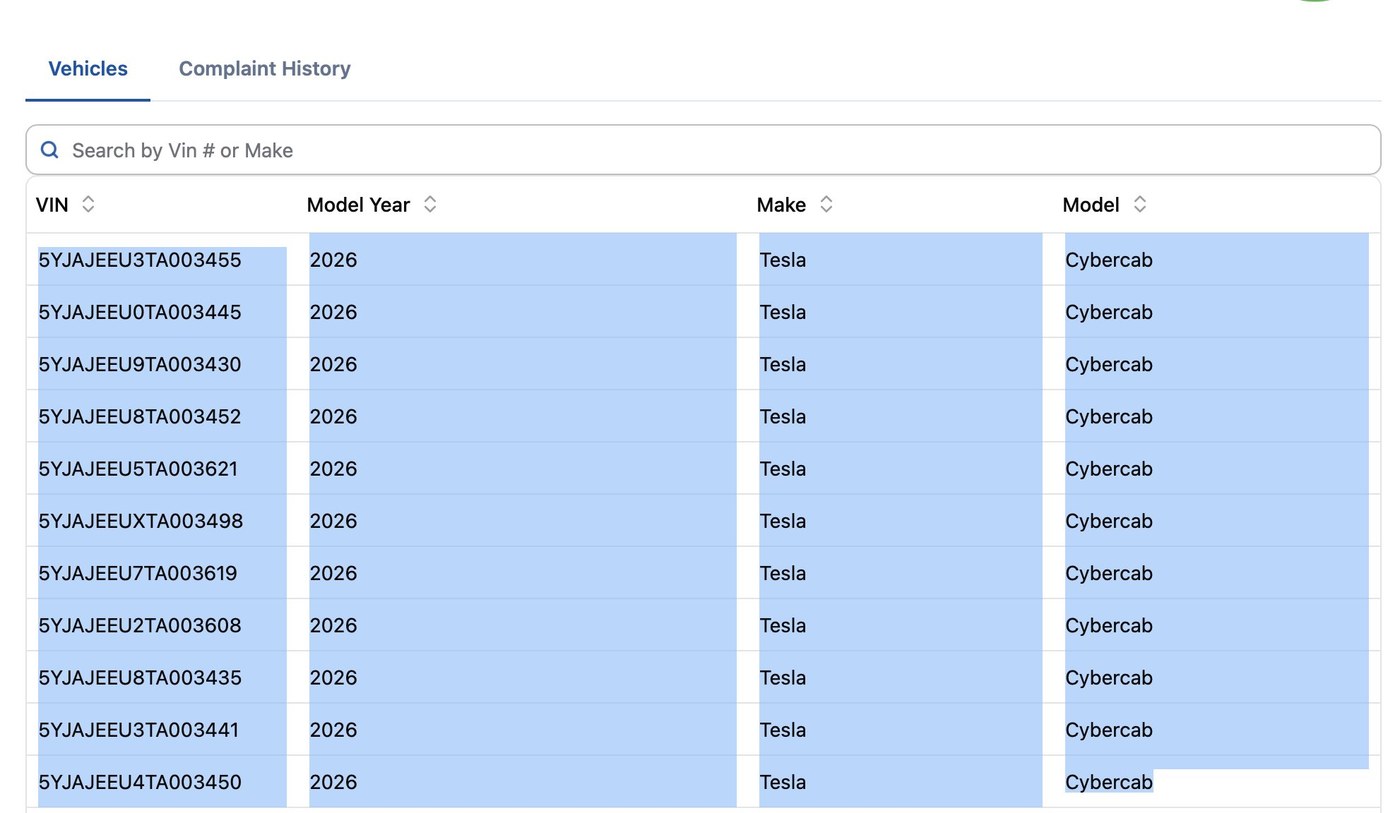
Task: Click the VIN column header label
Action: (52, 204)
